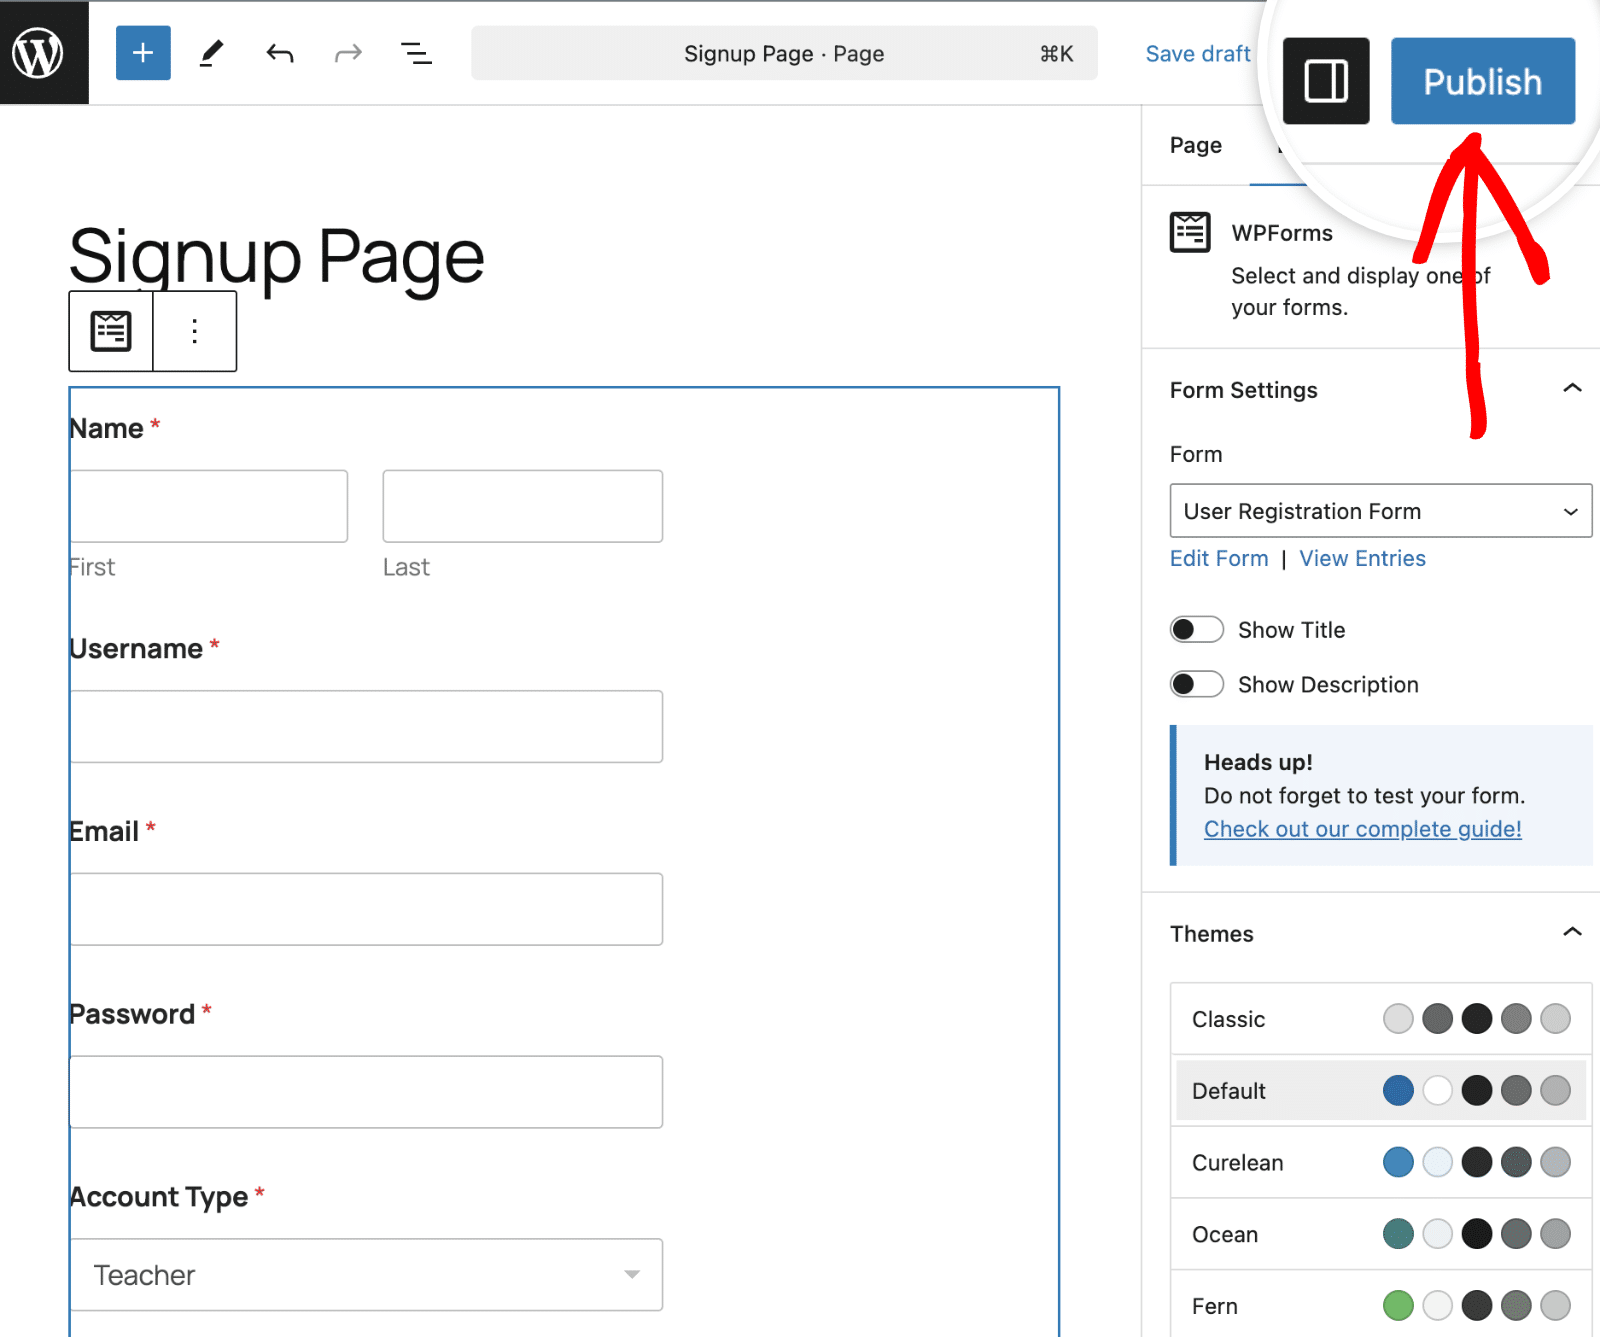Enable the Show Description toggle
Viewport: 1600px width, 1337px height.
coord(1197,684)
